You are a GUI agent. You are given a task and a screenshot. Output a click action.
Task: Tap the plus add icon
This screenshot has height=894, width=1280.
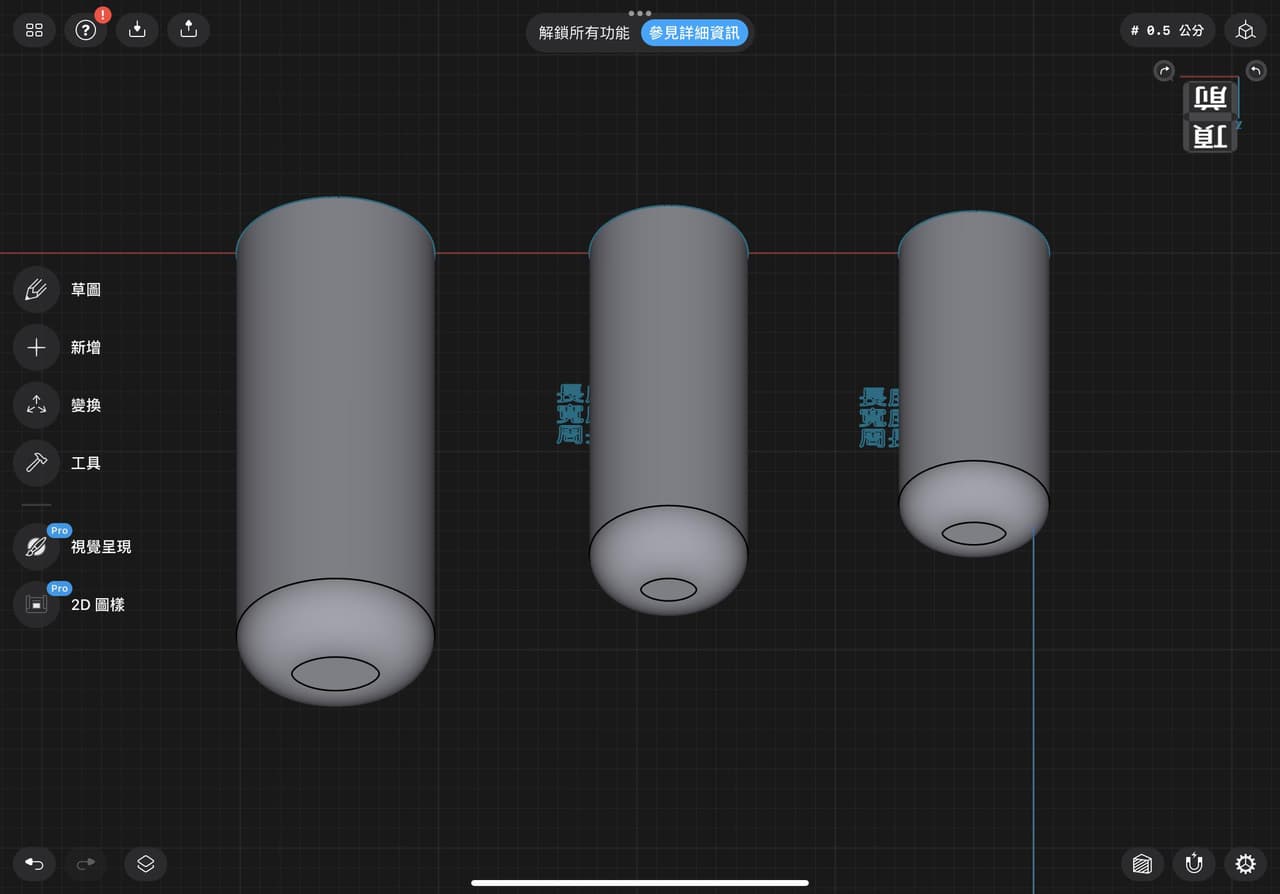pos(36,348)
